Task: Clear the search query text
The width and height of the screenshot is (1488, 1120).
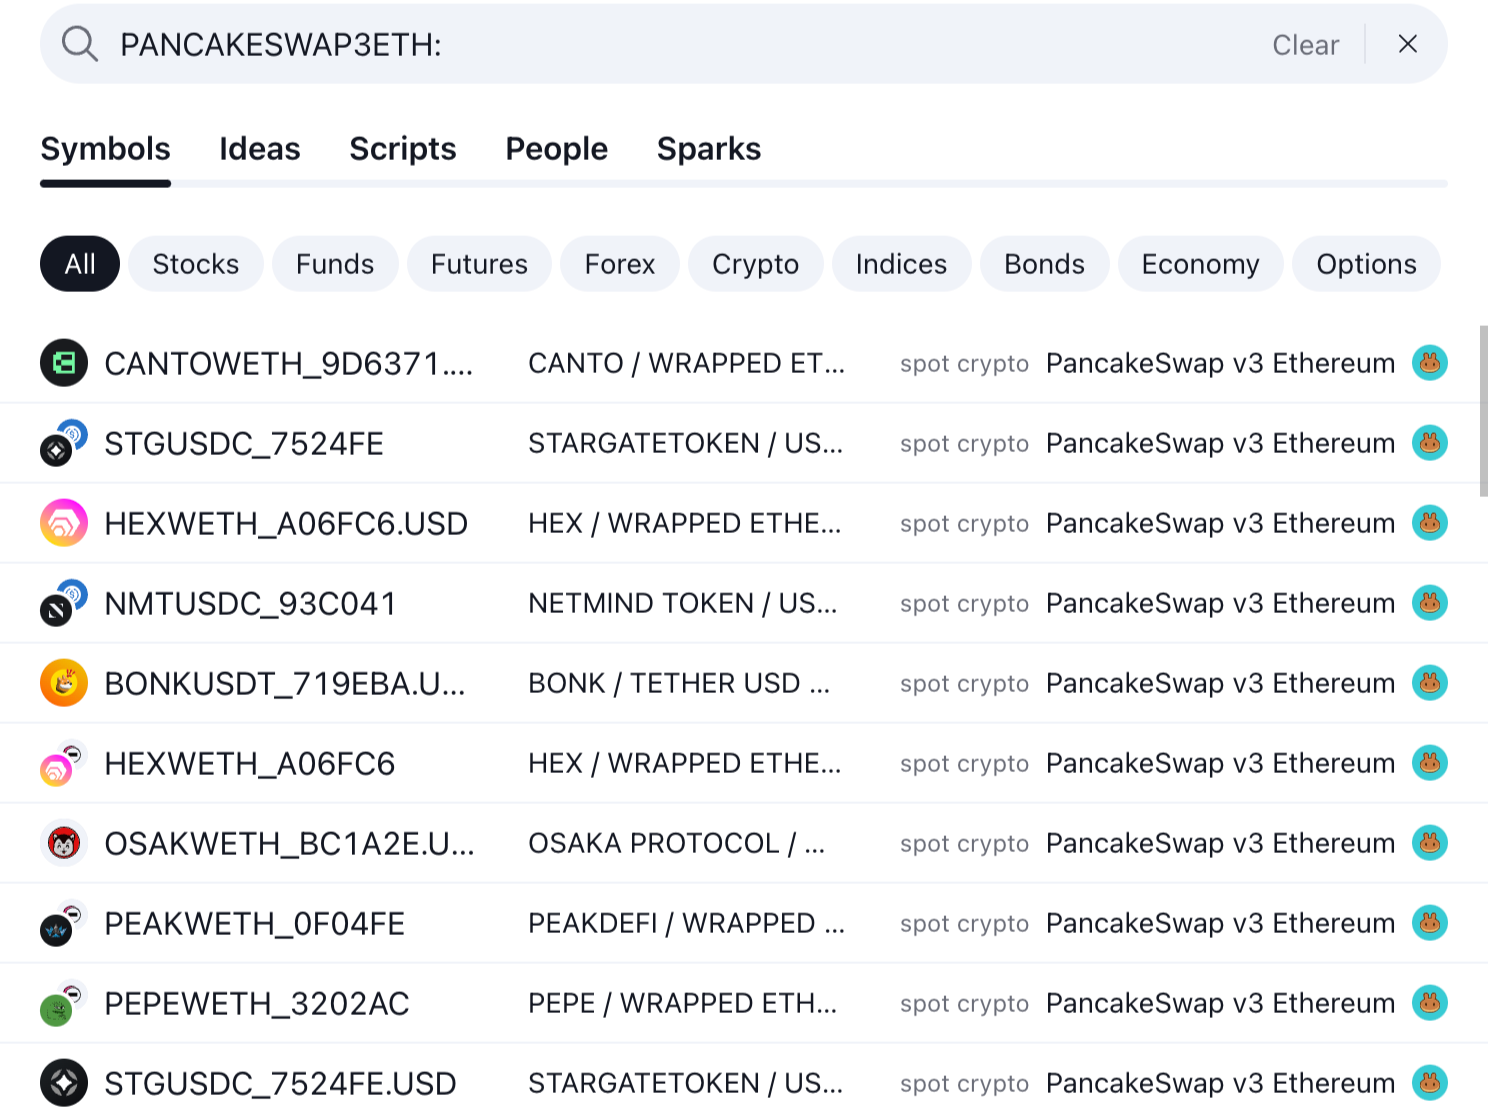Action: point(1305,45)
